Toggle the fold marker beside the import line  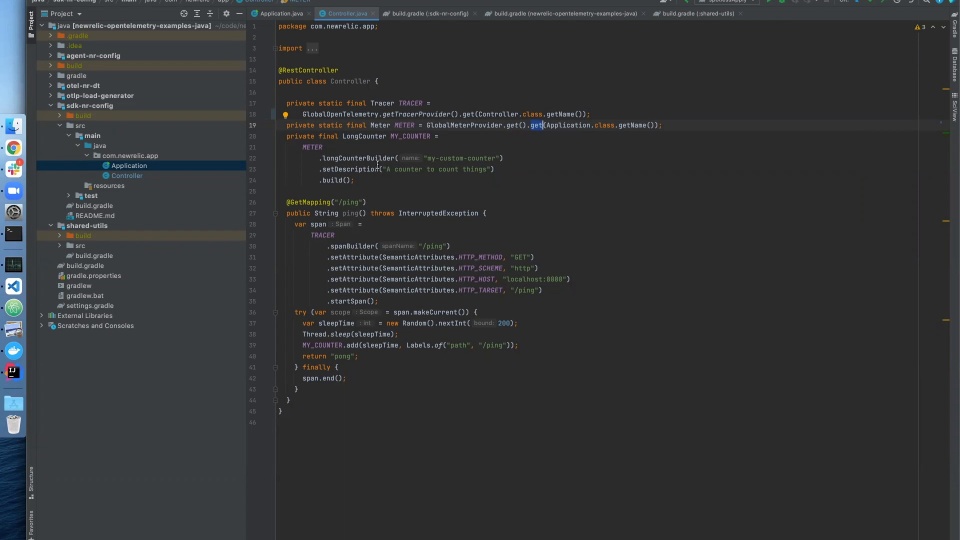point(275,48)
